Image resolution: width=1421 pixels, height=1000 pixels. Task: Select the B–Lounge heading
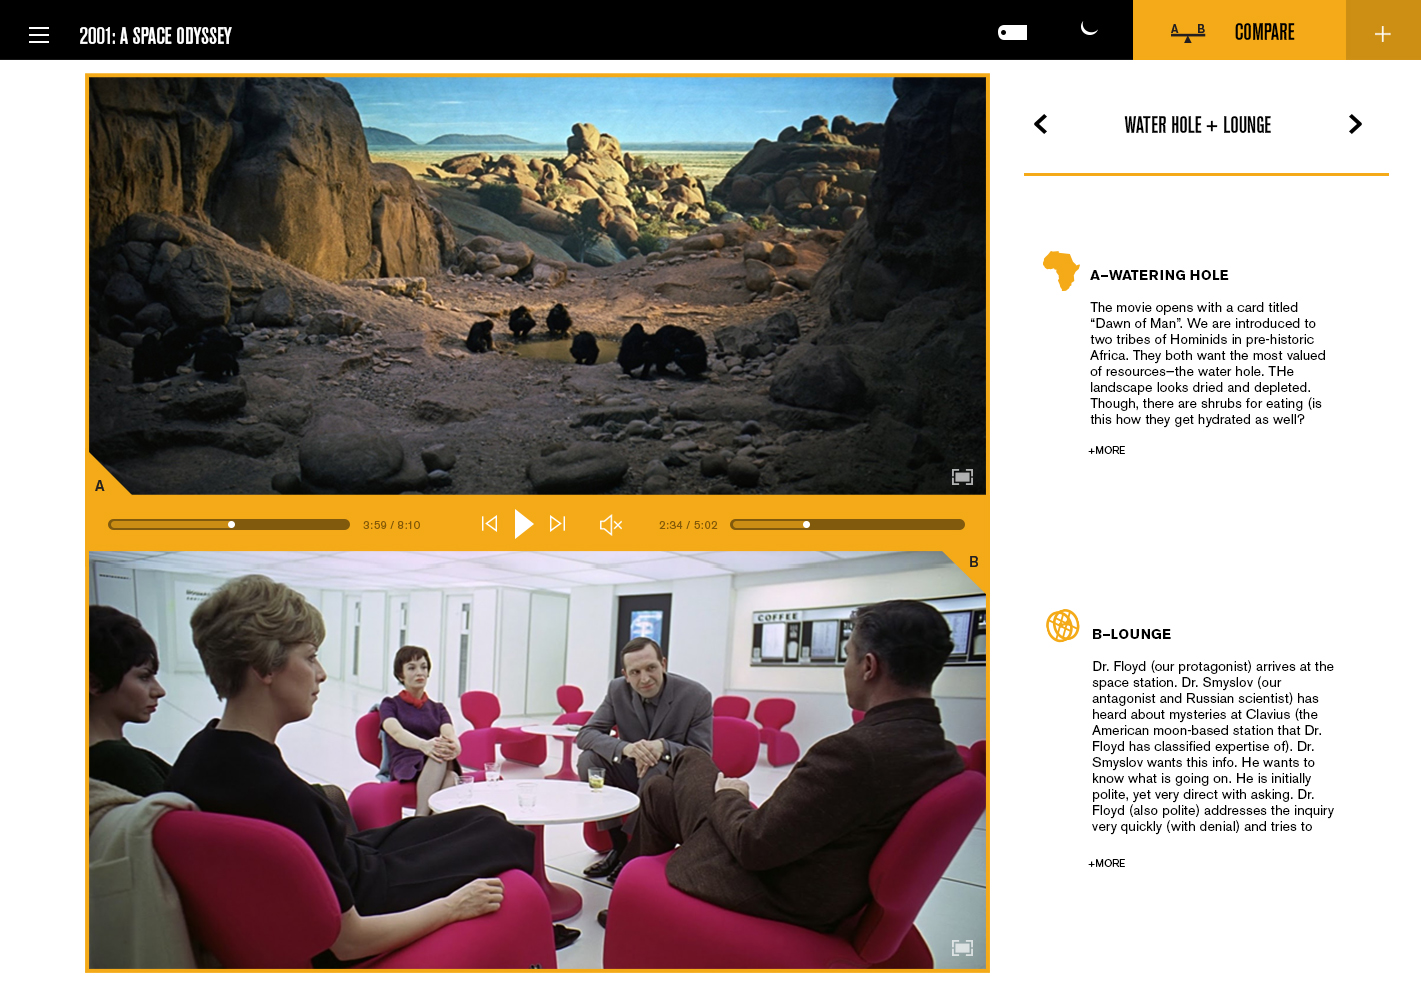coord(1131,634)
